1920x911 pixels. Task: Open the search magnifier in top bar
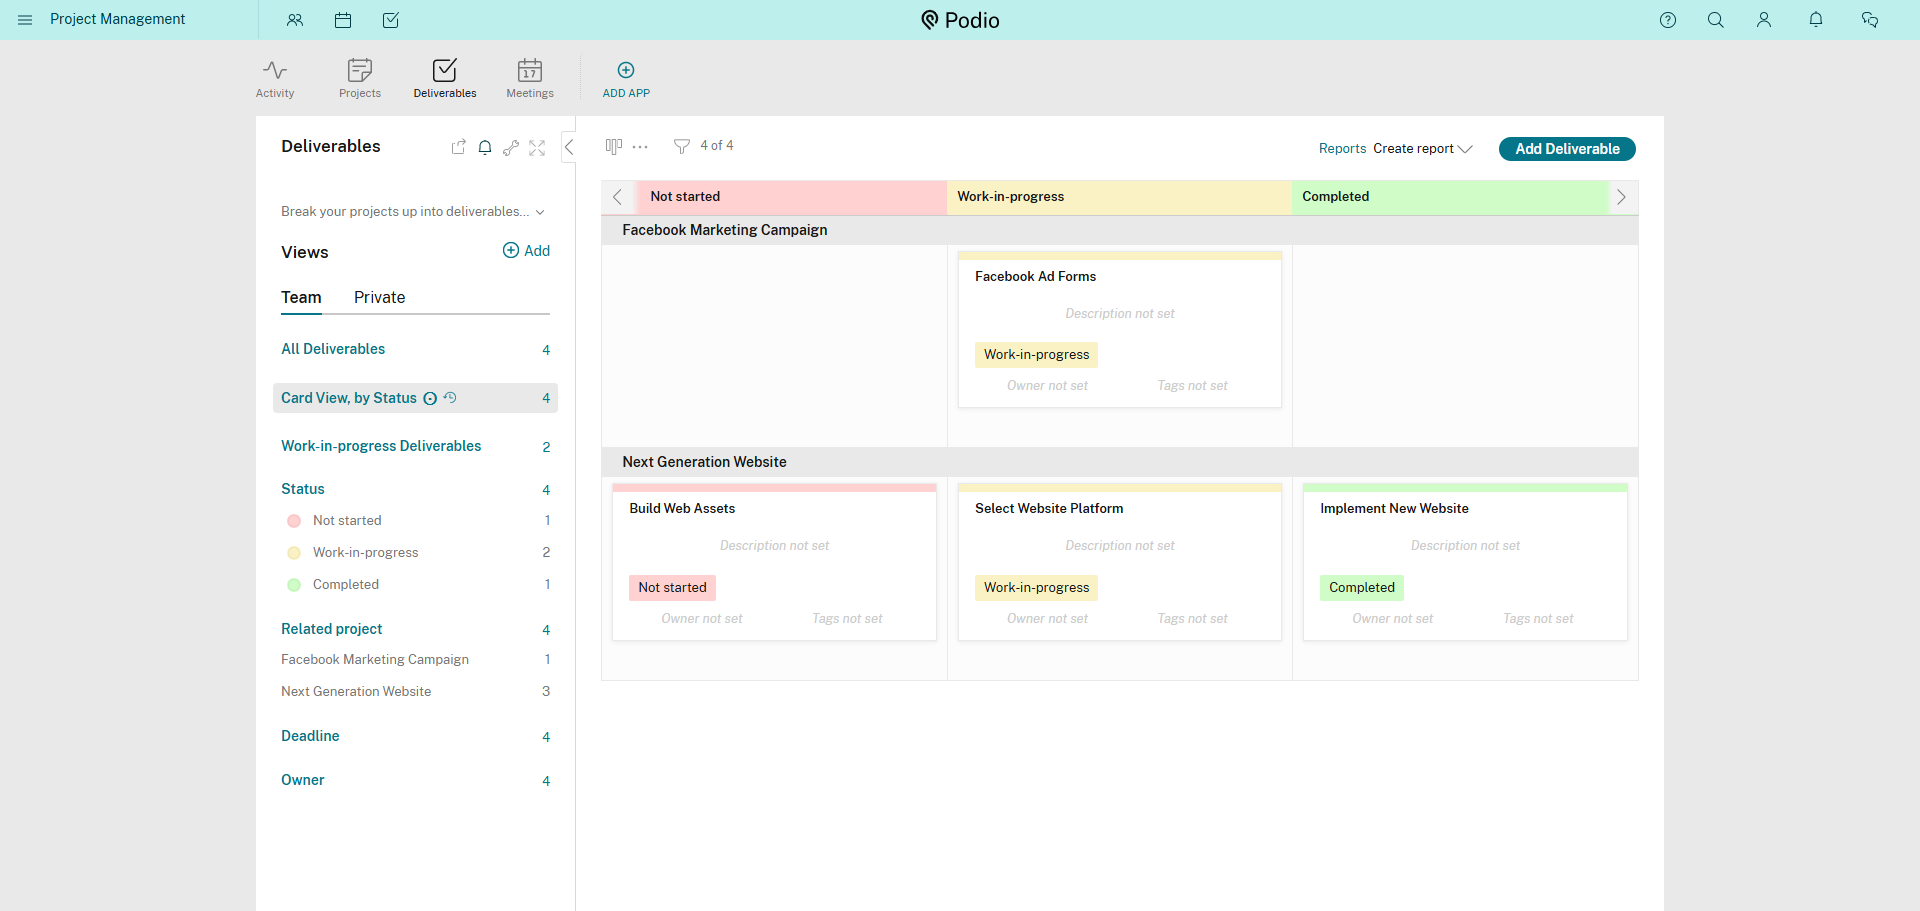1716,20
